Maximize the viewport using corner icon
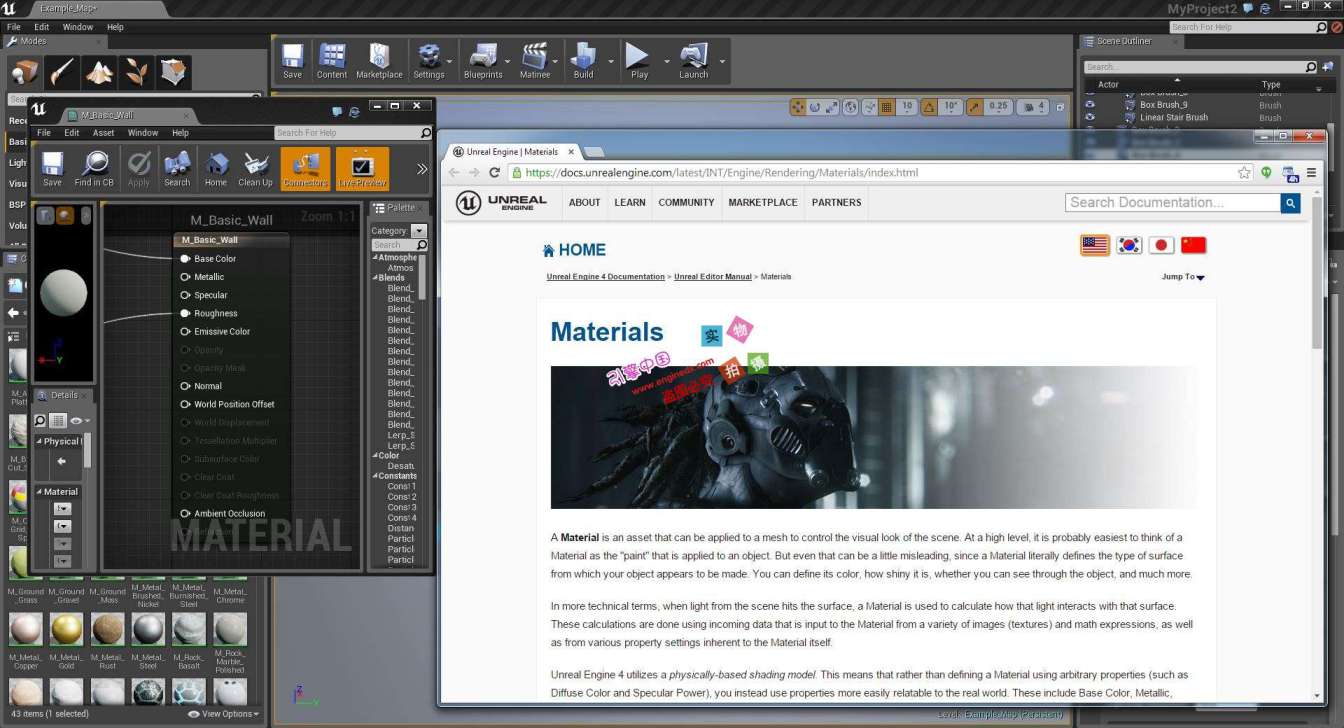 pos(1062,107)
